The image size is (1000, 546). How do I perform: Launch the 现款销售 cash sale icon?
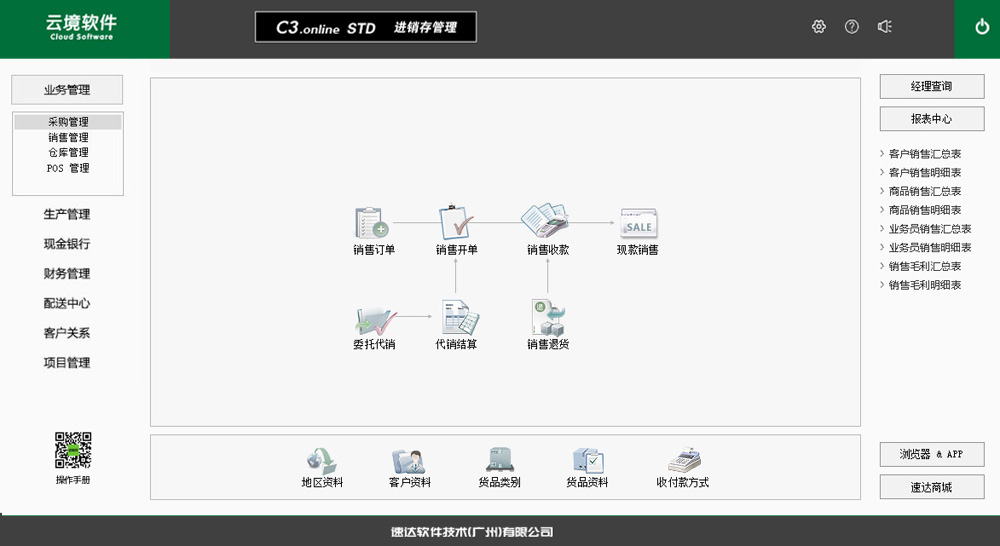click(638, 223)
